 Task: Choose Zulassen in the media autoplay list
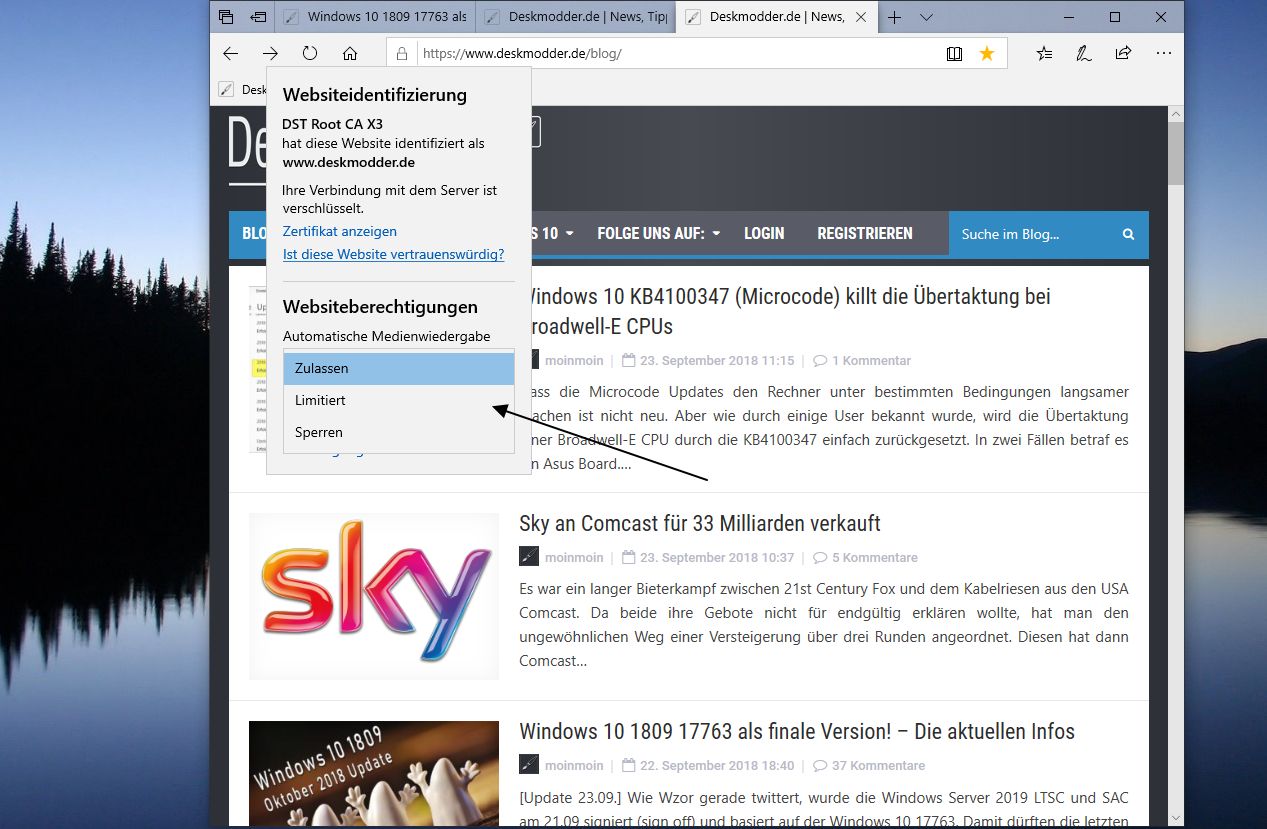pyautogui.click(x=399, y=368)
